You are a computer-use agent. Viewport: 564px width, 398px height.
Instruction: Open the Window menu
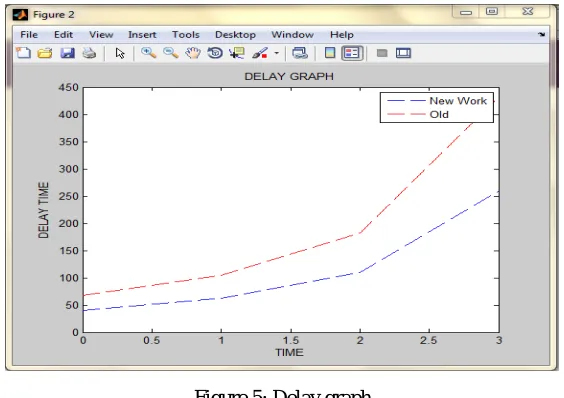click(292, 35)
